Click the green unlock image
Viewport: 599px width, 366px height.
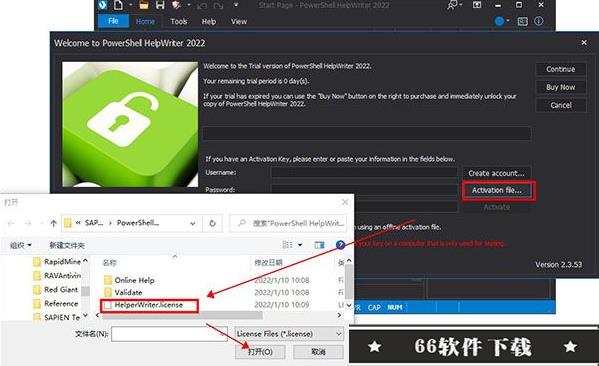pos(130,124)
